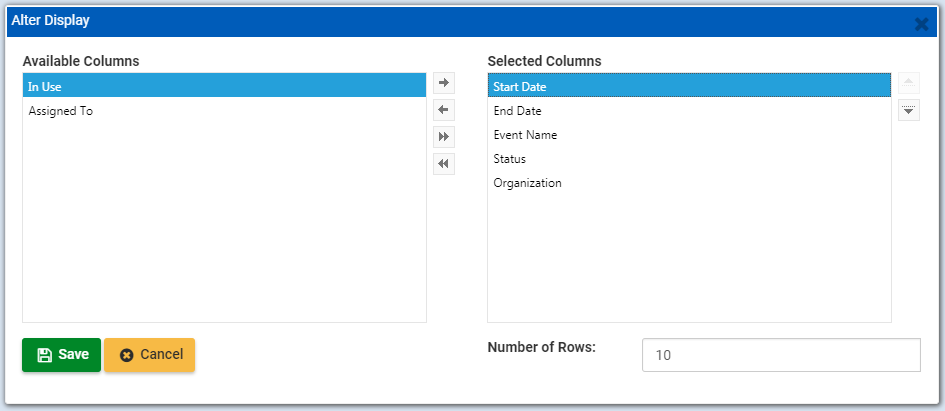The width and height of the screenshot is (945, 411).
Task: Move all columns right with double arrow
Action: (x=444, y=137)
